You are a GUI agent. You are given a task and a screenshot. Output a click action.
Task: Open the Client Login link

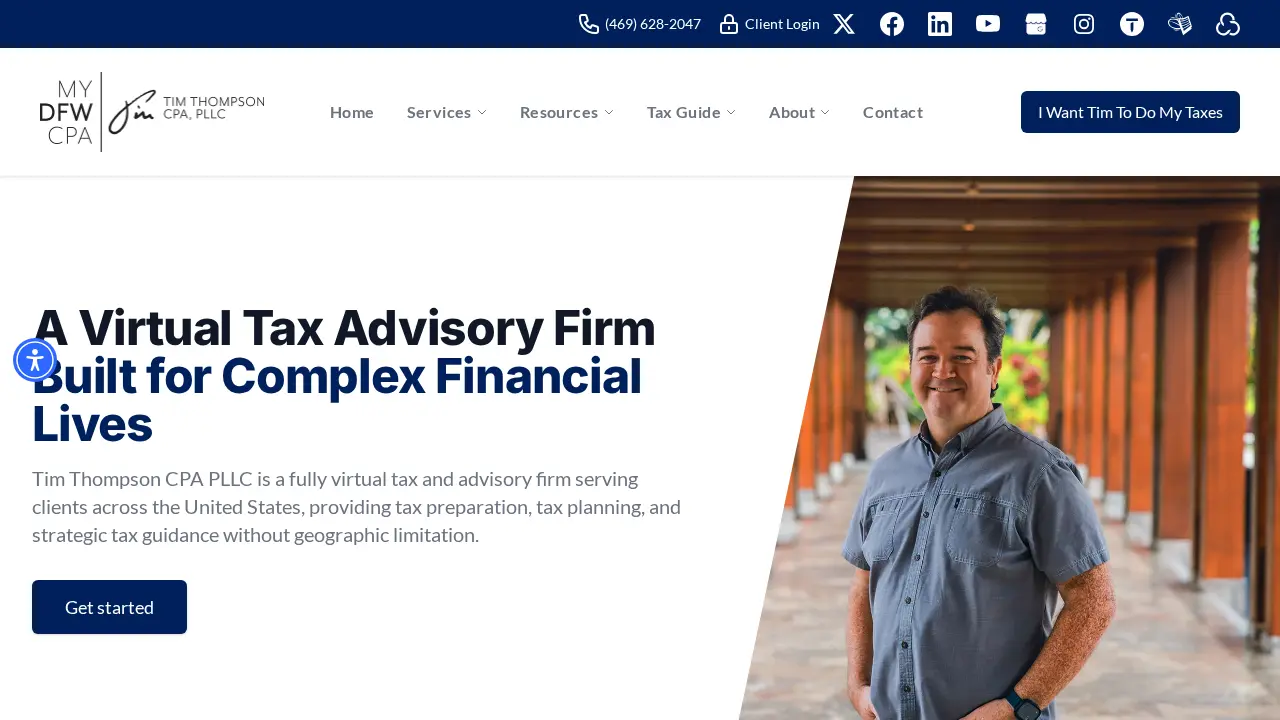pos(782,24)
